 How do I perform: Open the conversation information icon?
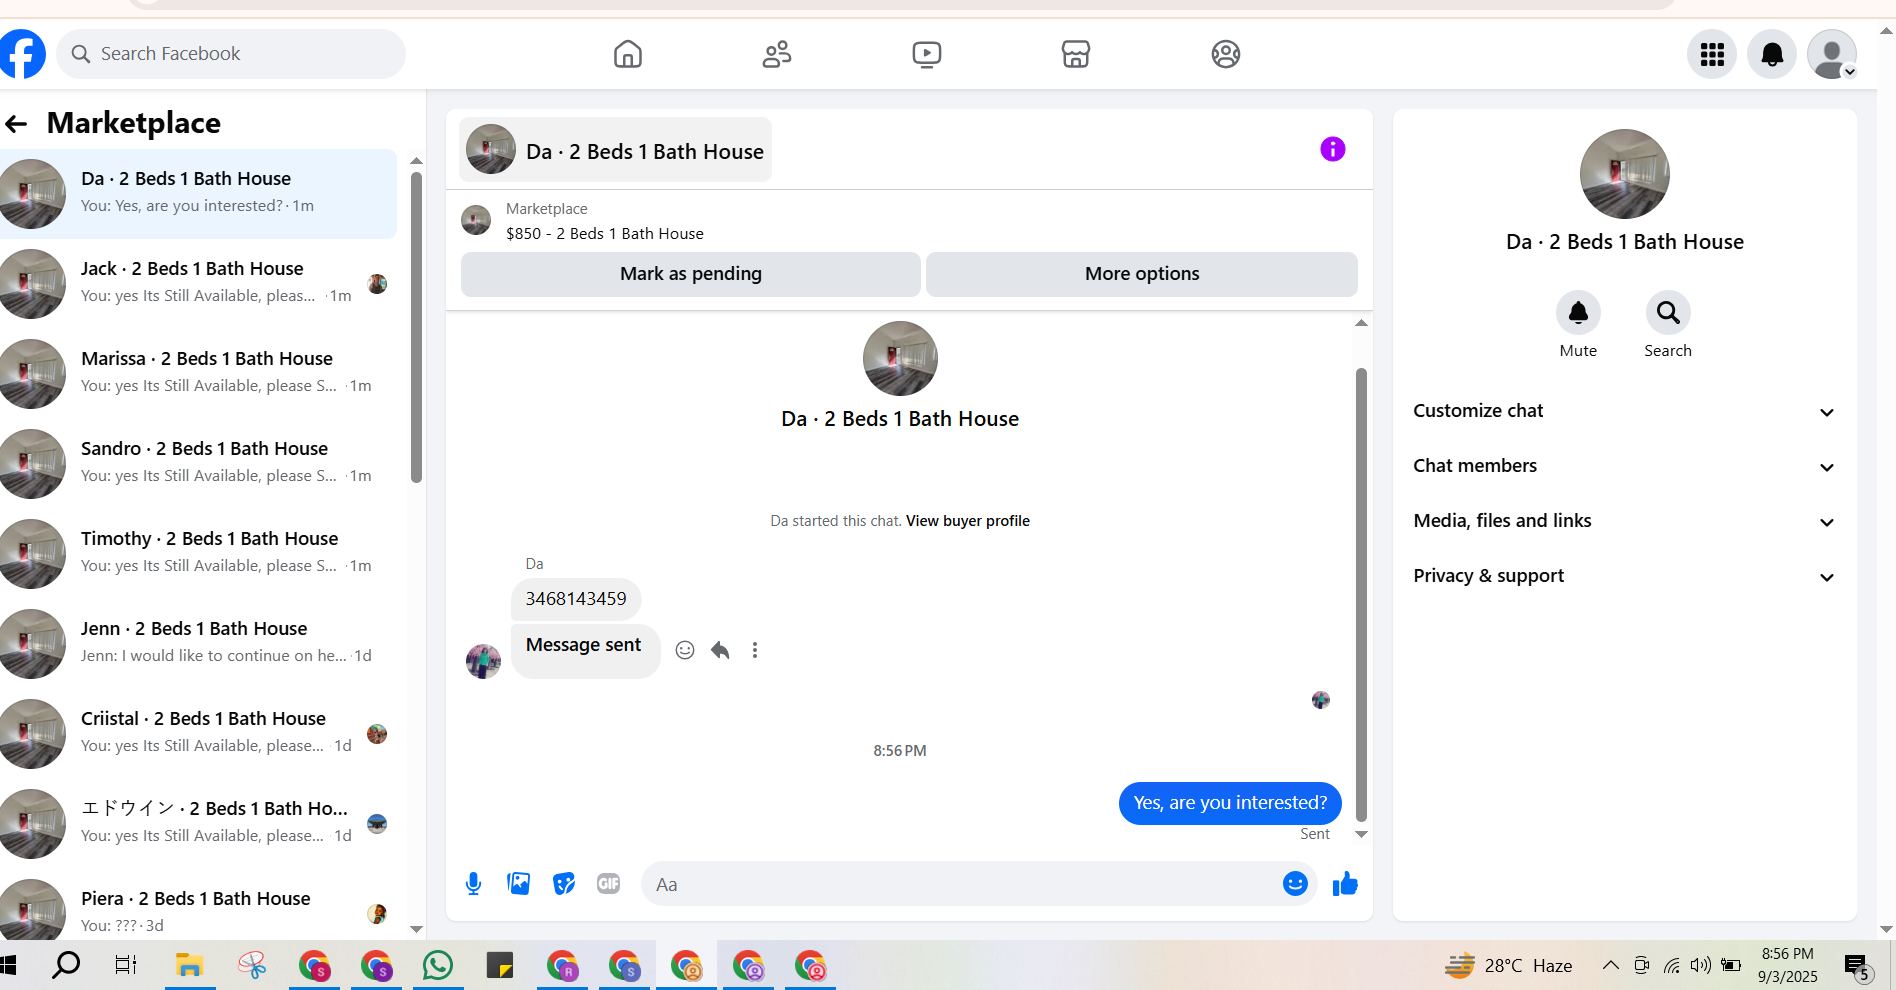tap(1333, 149)
